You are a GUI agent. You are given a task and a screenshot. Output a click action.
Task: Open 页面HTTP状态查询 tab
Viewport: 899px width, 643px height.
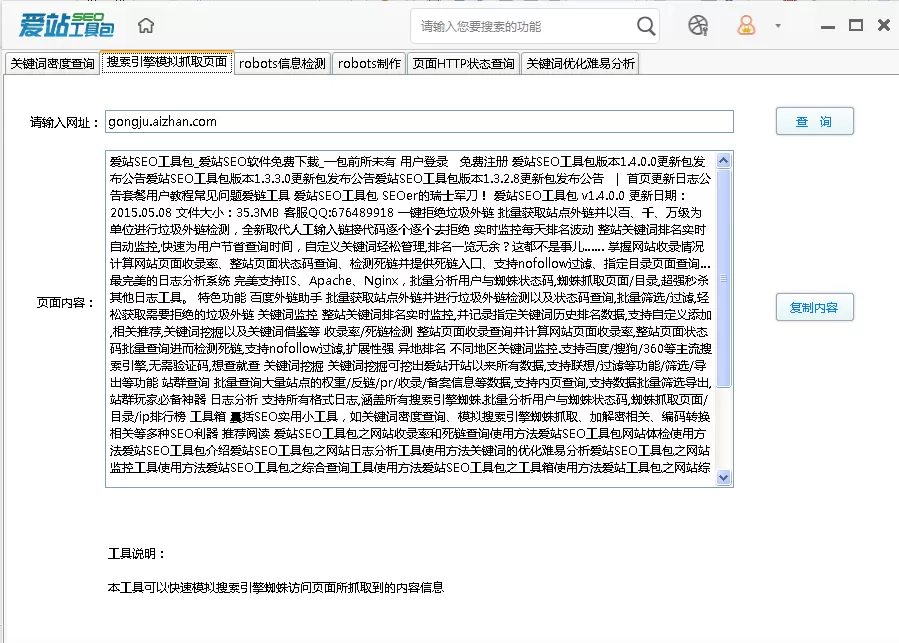point(463,64)
